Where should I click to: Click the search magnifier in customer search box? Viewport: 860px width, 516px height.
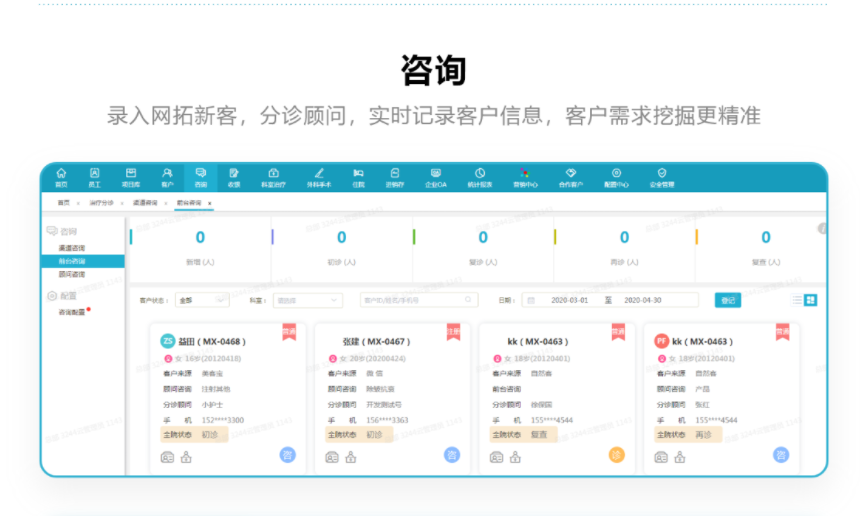(x=468, y=300)
